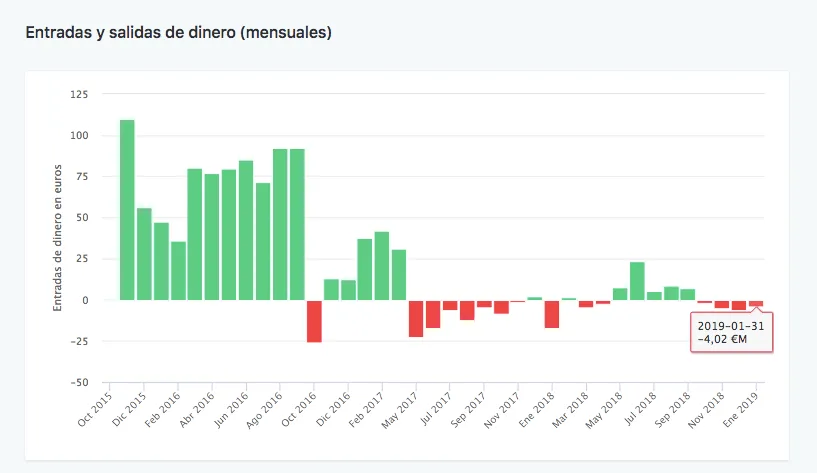817x473 pixels.
Task: Select the green bar above Dic 2015
Action: point(144,254)
